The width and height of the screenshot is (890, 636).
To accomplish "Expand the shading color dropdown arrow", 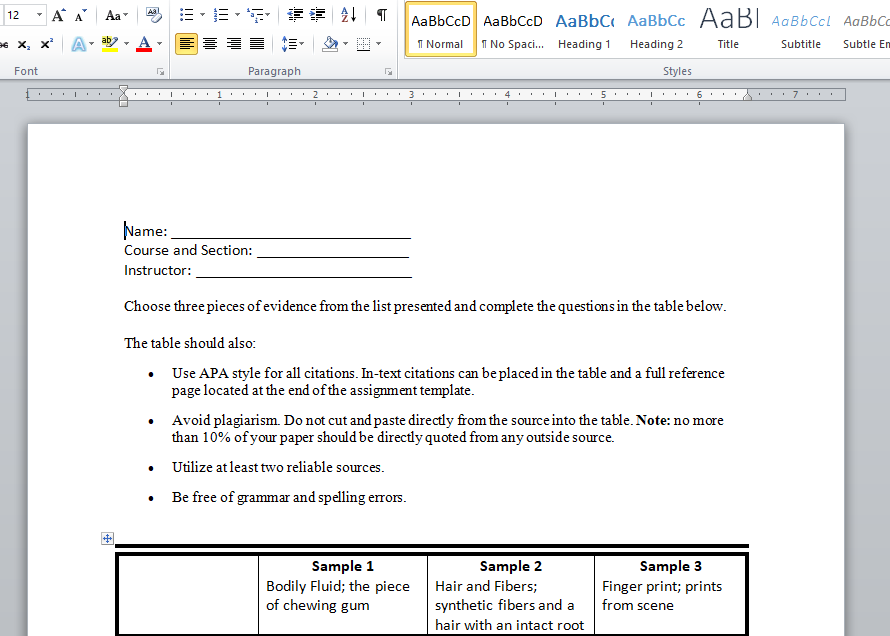I will pyautogui.click(x=345, y=44).
